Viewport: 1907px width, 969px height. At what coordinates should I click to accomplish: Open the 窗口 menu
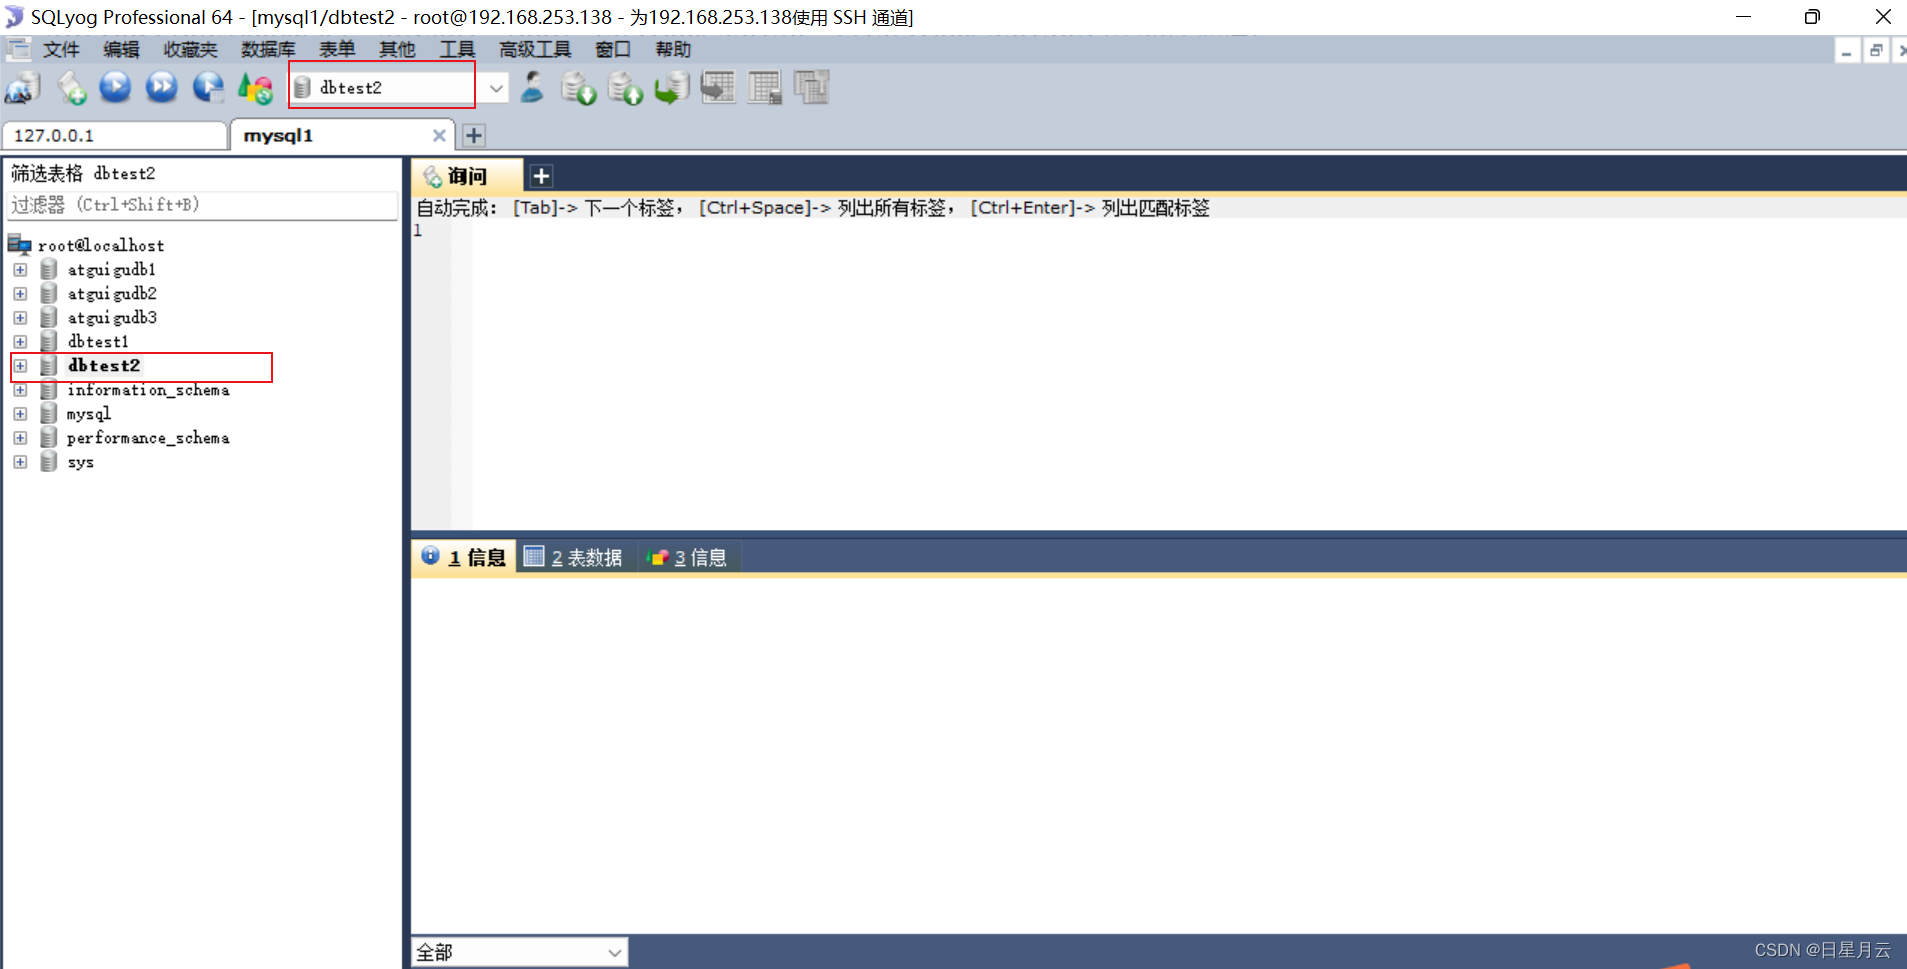(613, 49)
